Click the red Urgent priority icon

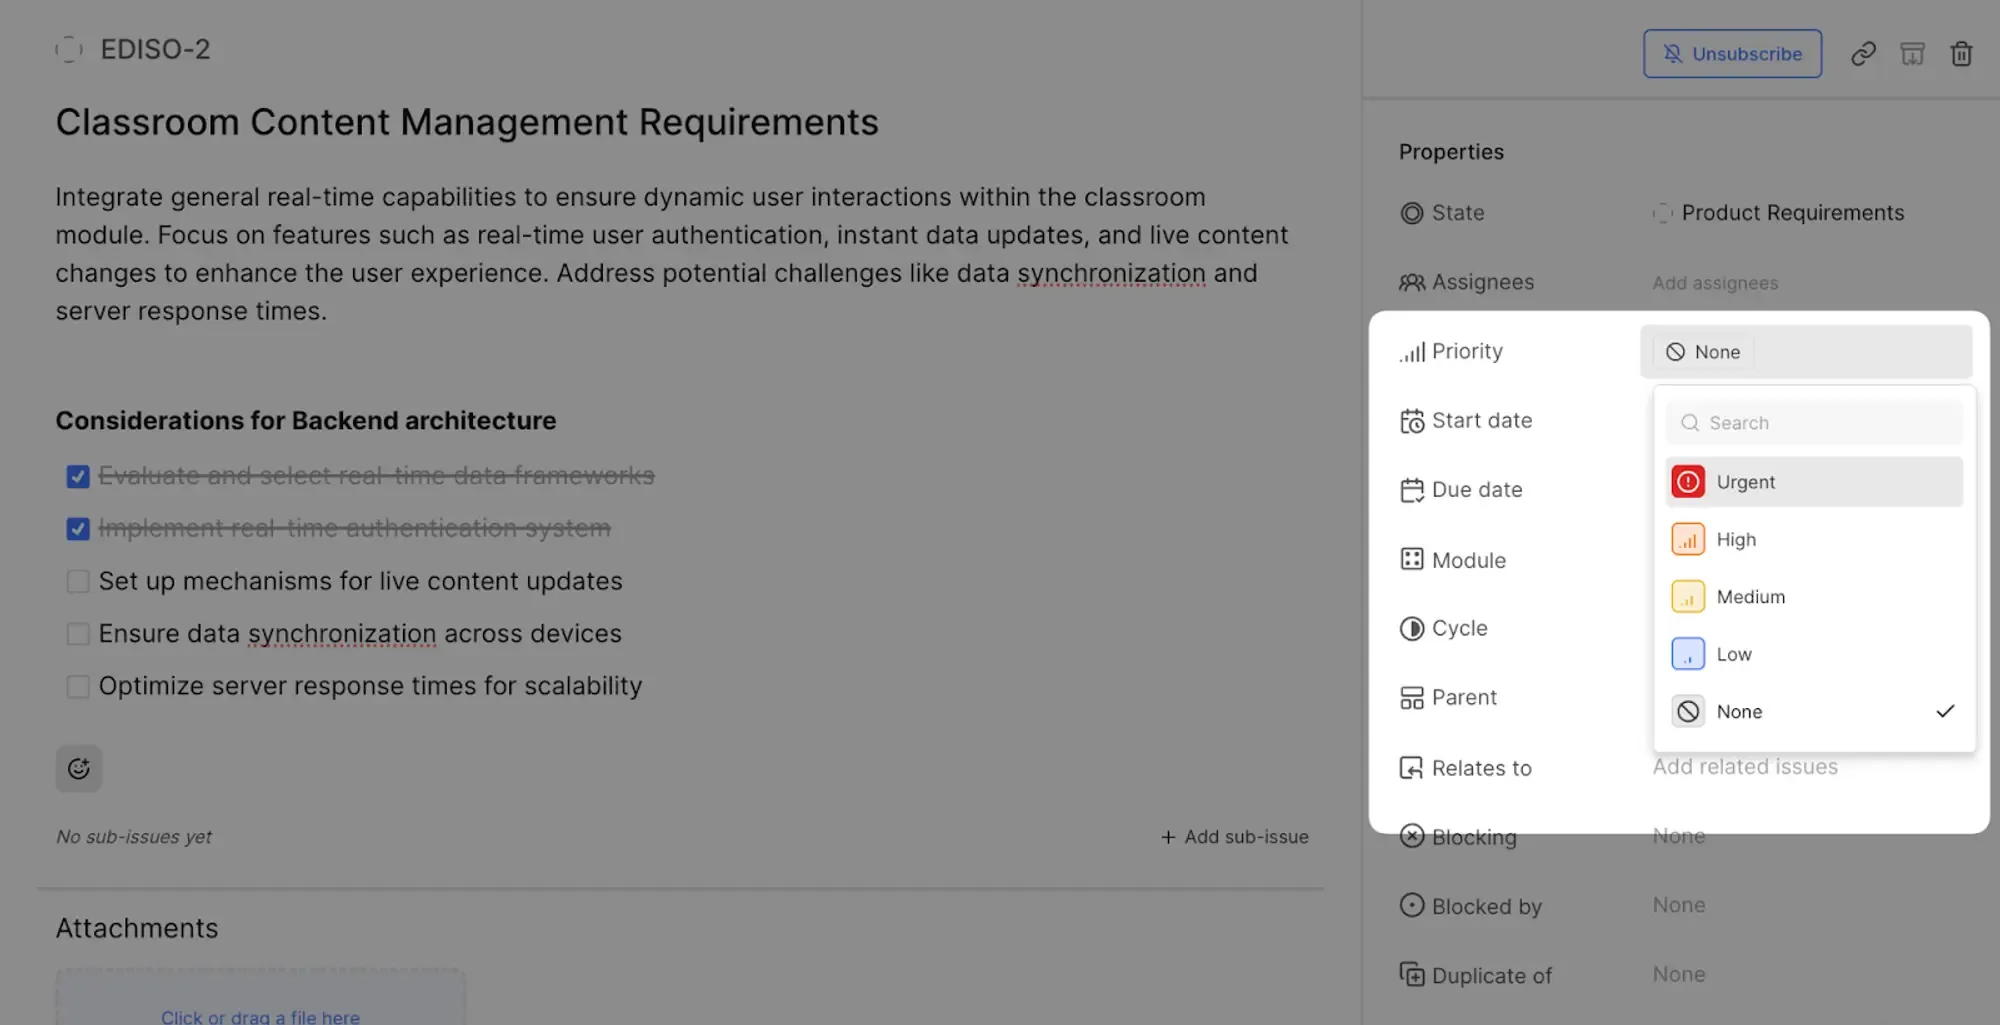click(1688, 482)
